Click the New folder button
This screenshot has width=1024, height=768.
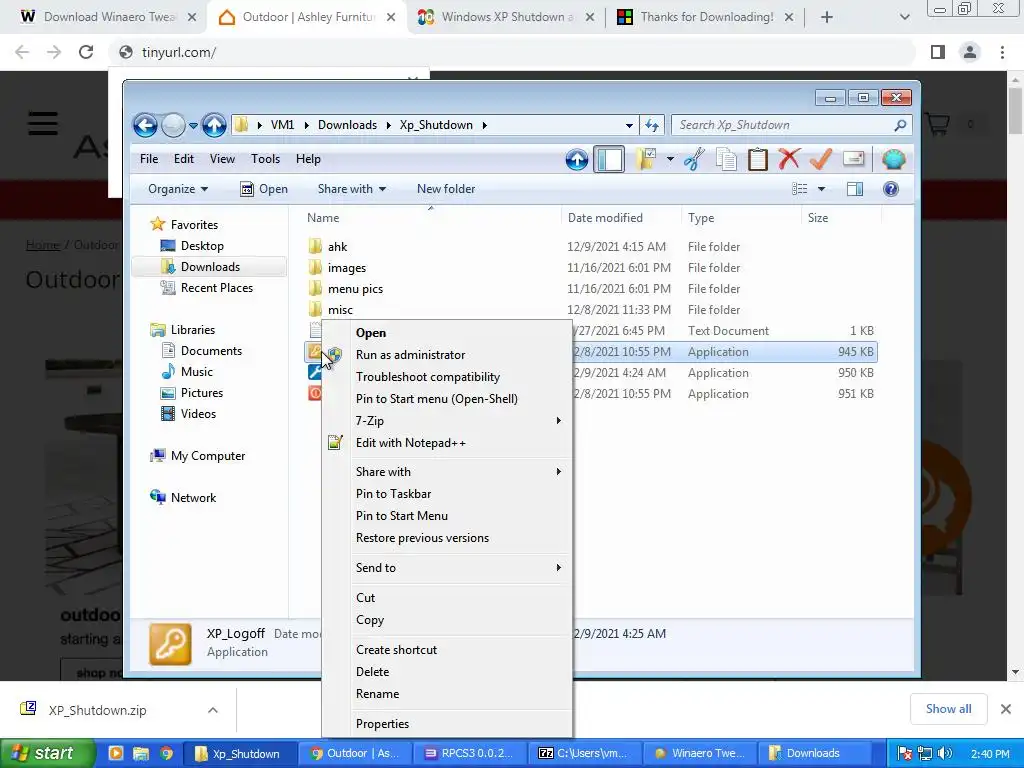(x=446, y=189)
